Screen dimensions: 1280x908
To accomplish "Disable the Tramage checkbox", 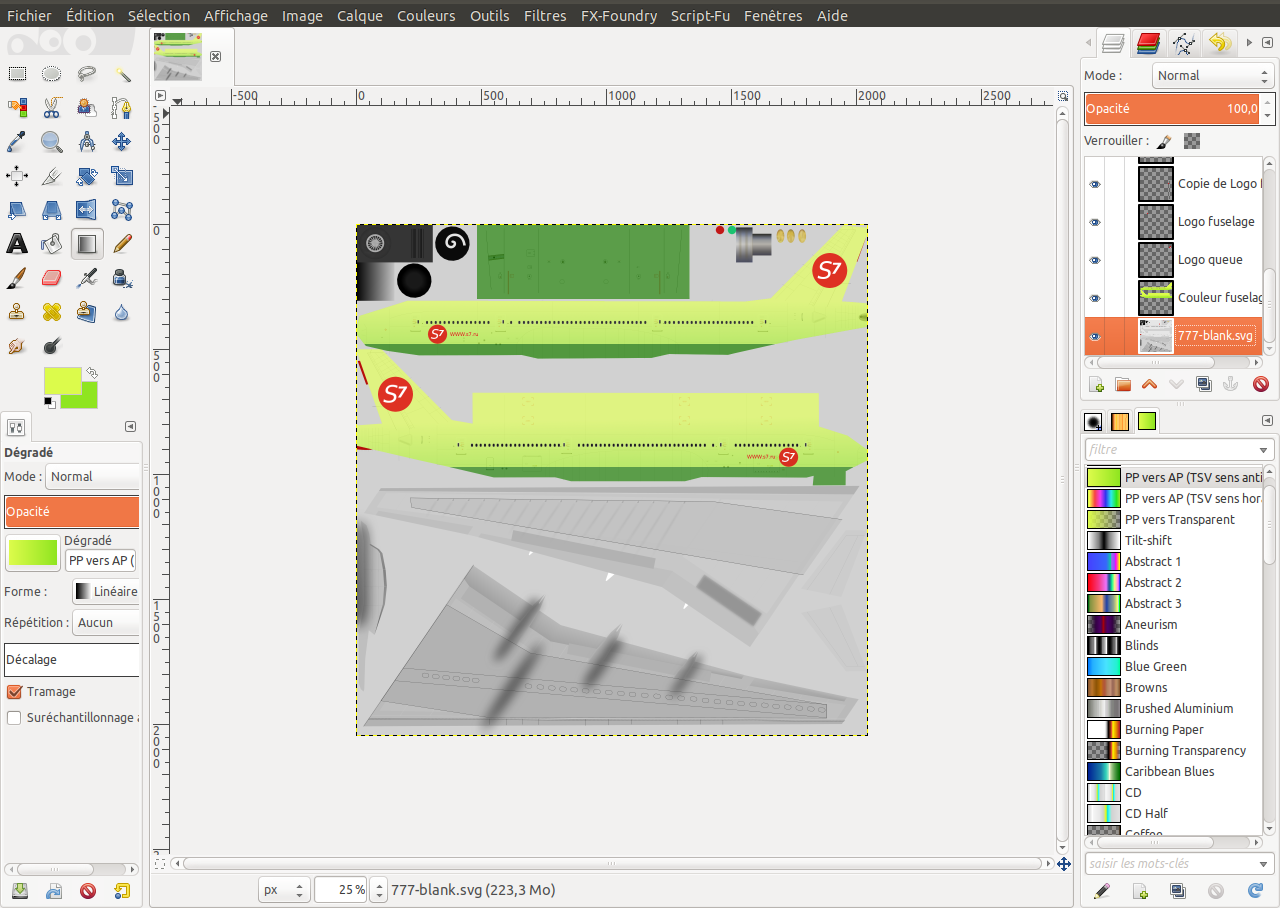I will click(14, 692).
